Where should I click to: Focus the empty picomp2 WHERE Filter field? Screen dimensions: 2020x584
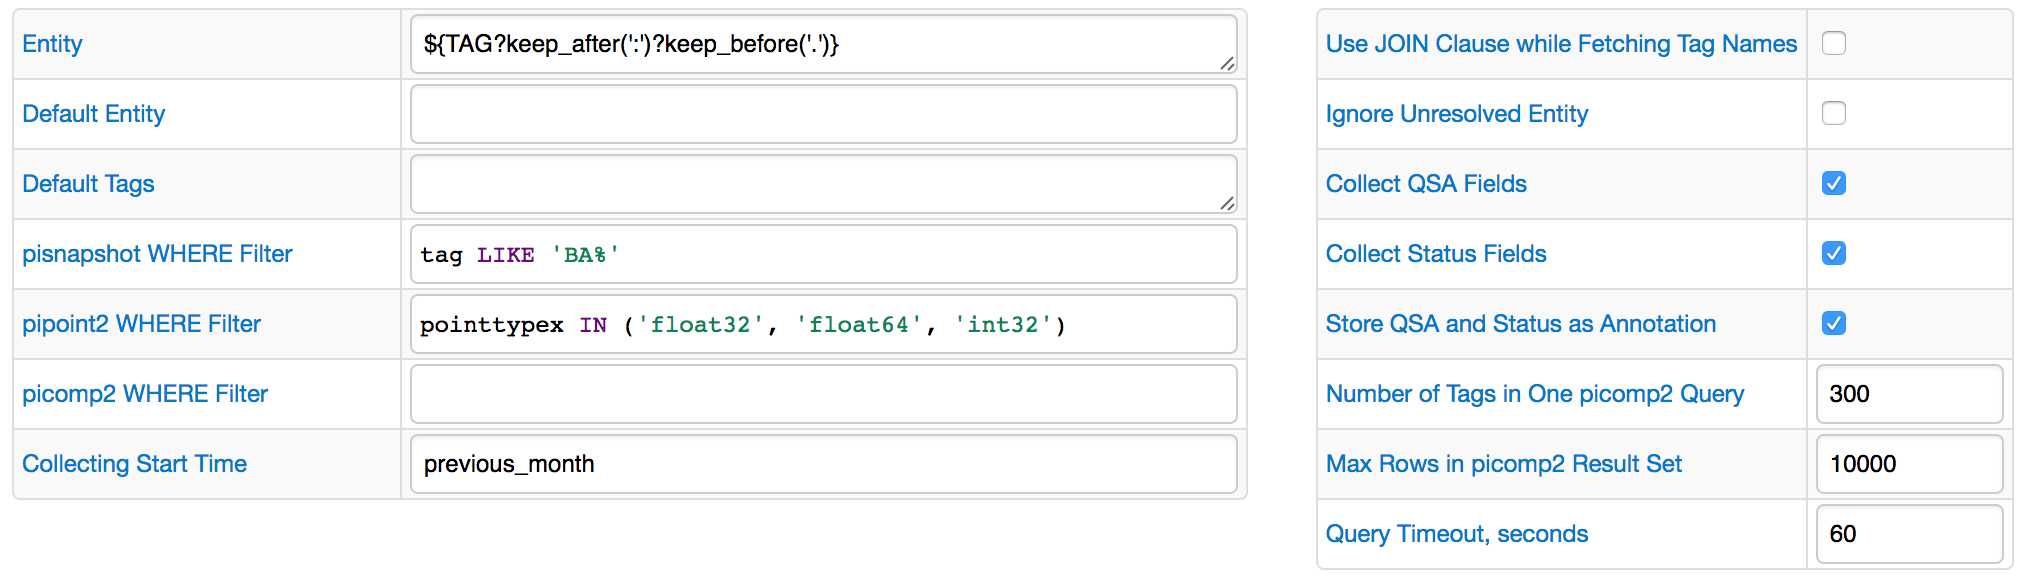pyautogui.click(x=822, y=394)
